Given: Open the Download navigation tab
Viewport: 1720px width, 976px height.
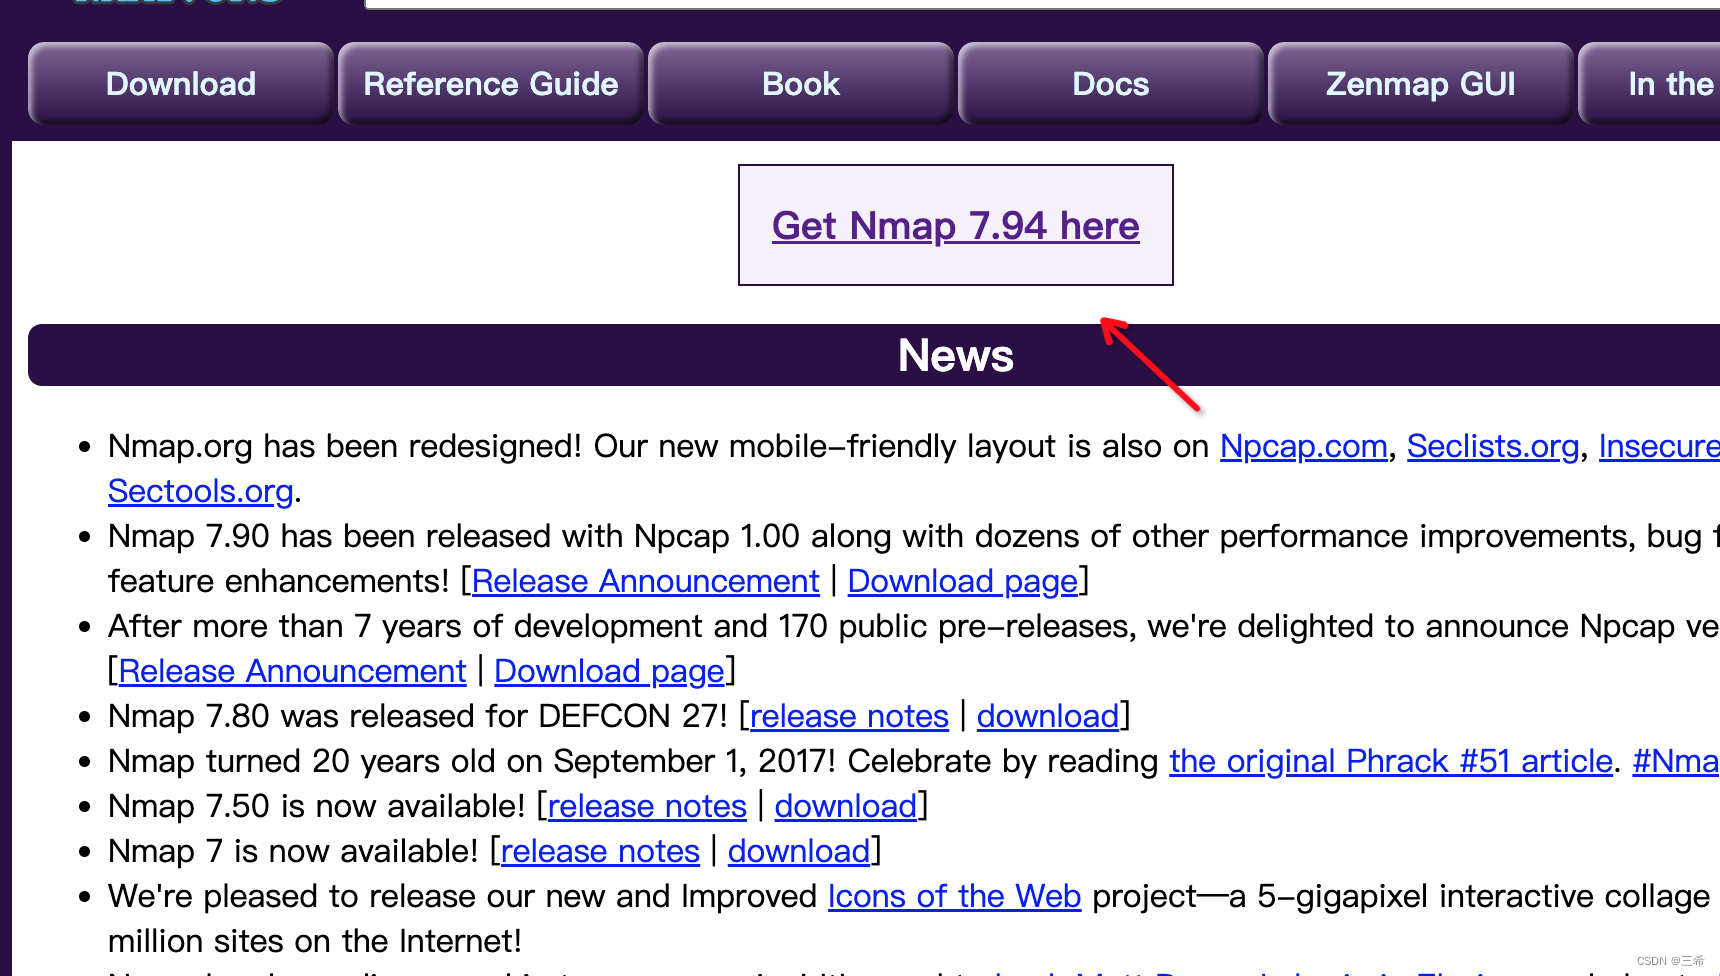Looking at the screenshot, I should tap(181, 84).
